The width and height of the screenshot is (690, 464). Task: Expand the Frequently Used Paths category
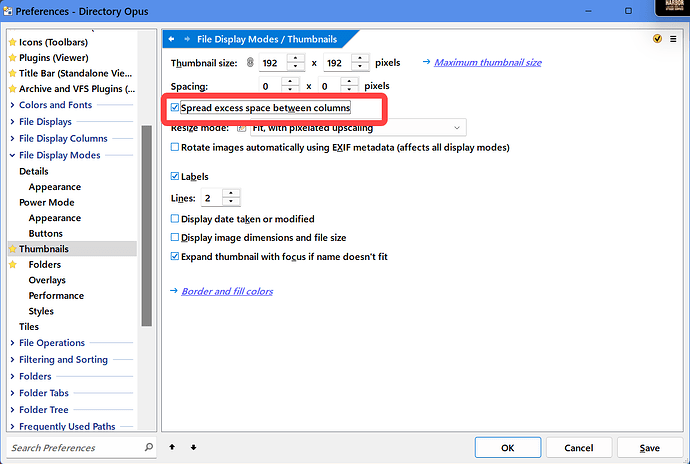click(12, 426)
